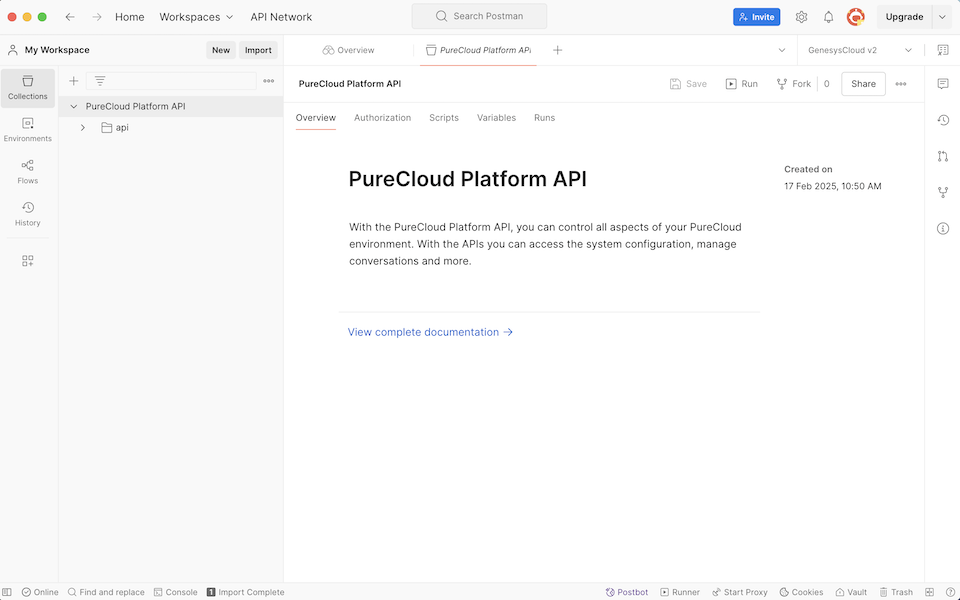Switch to the Authorization tab
The width and height of the screenshot is (960, 600).
pyautogui.click(x=382, y=117)
